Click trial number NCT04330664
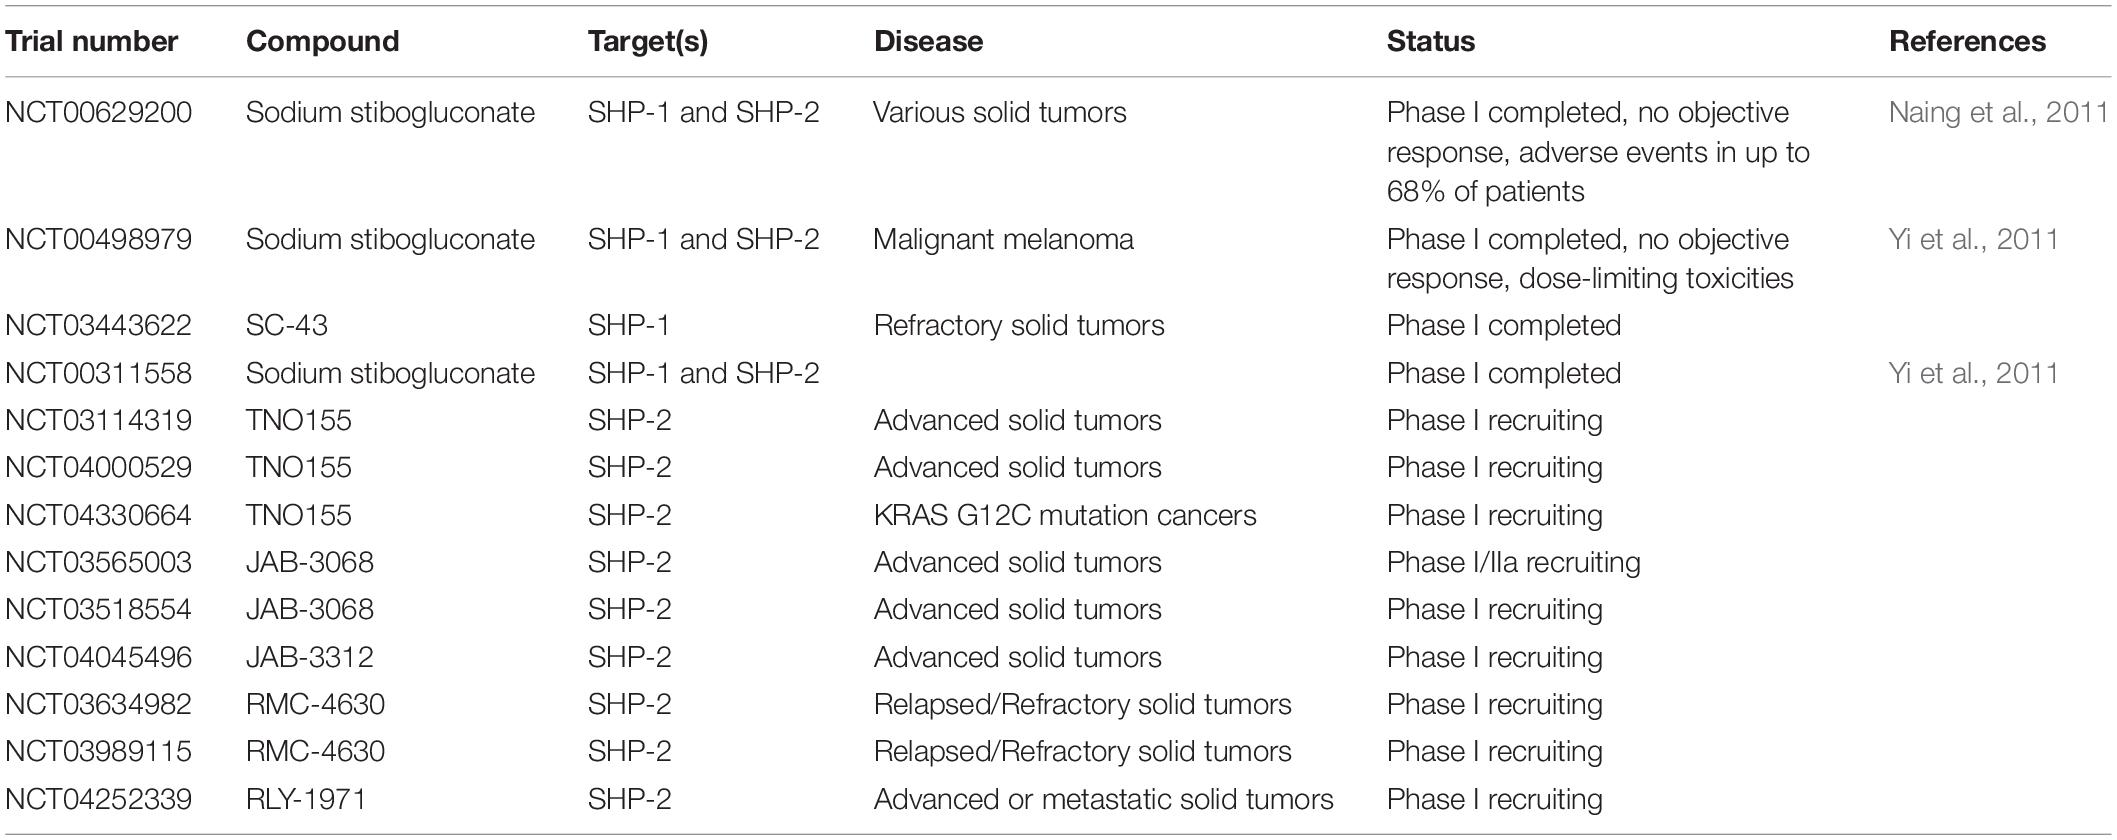2117x840 pixels. coord(98,515)
